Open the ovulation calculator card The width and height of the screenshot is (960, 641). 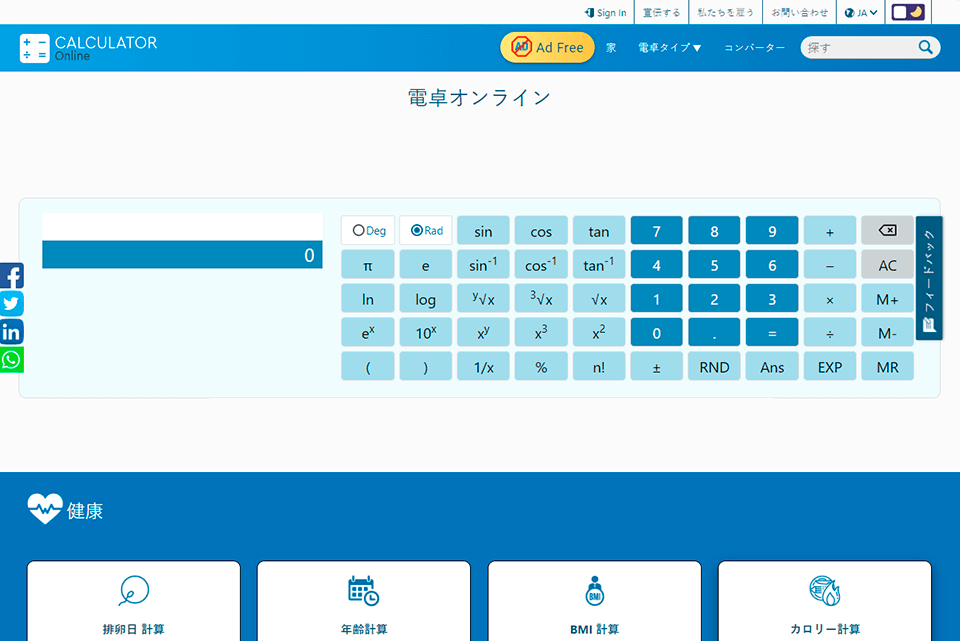pyautogui.click(x=133, y=601)
